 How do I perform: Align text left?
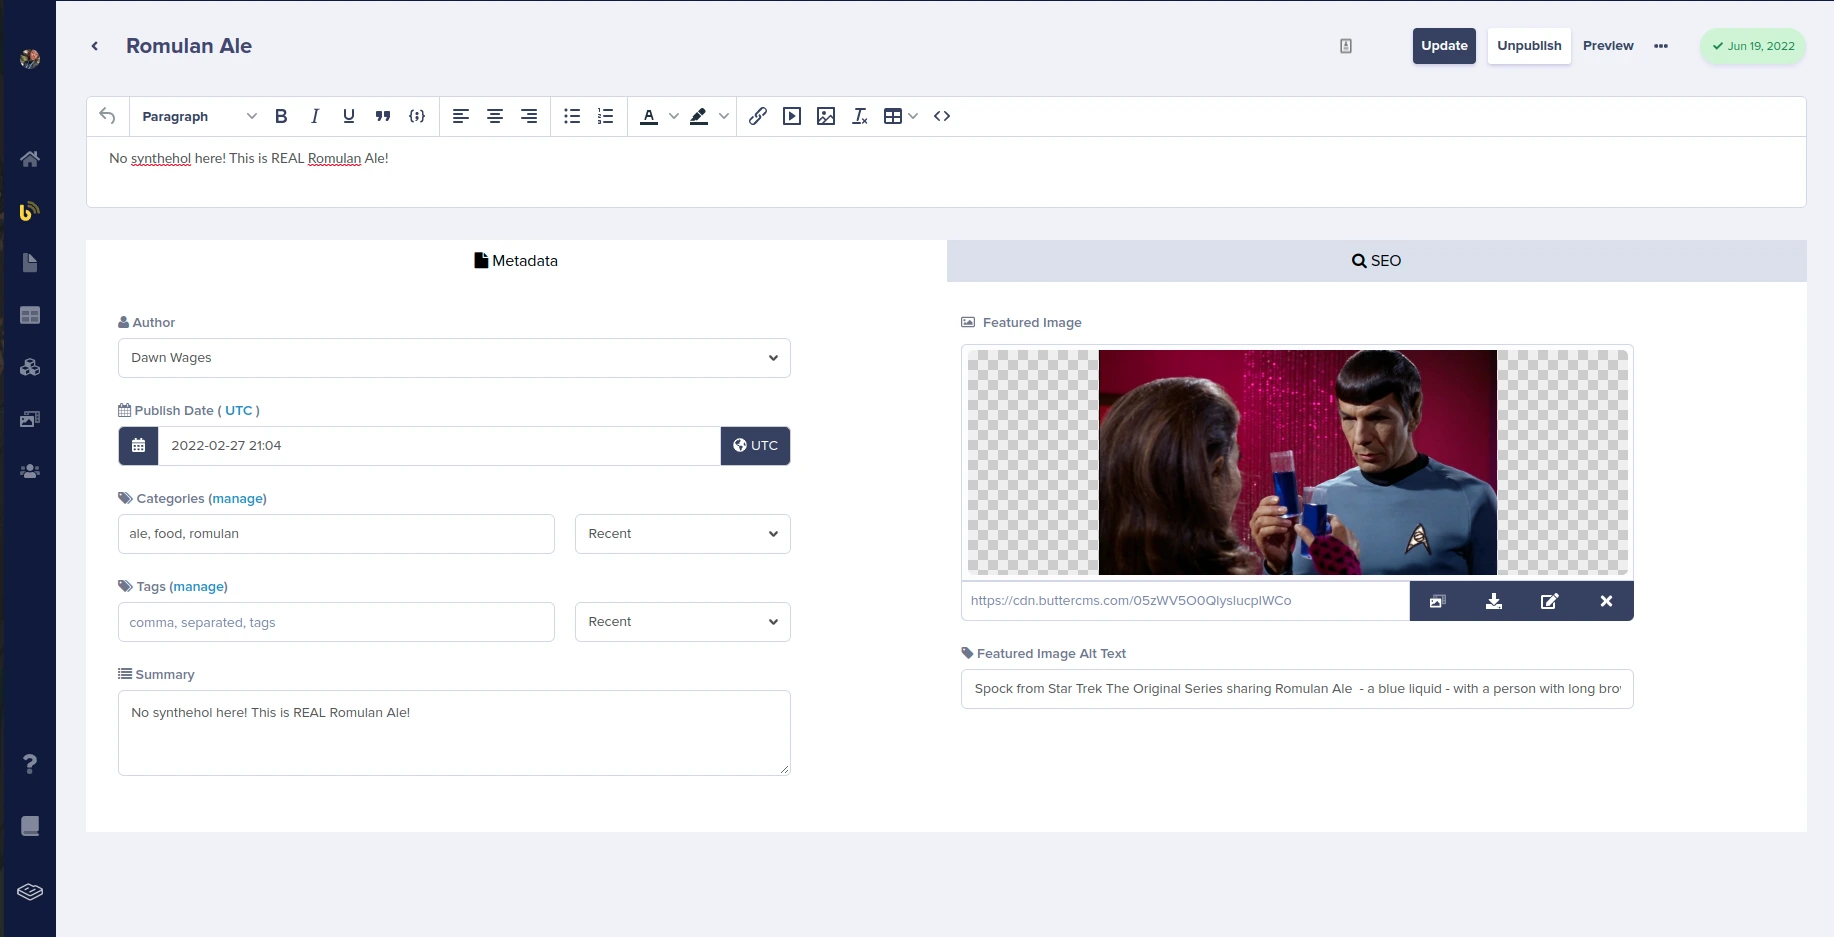coord(461,116)
